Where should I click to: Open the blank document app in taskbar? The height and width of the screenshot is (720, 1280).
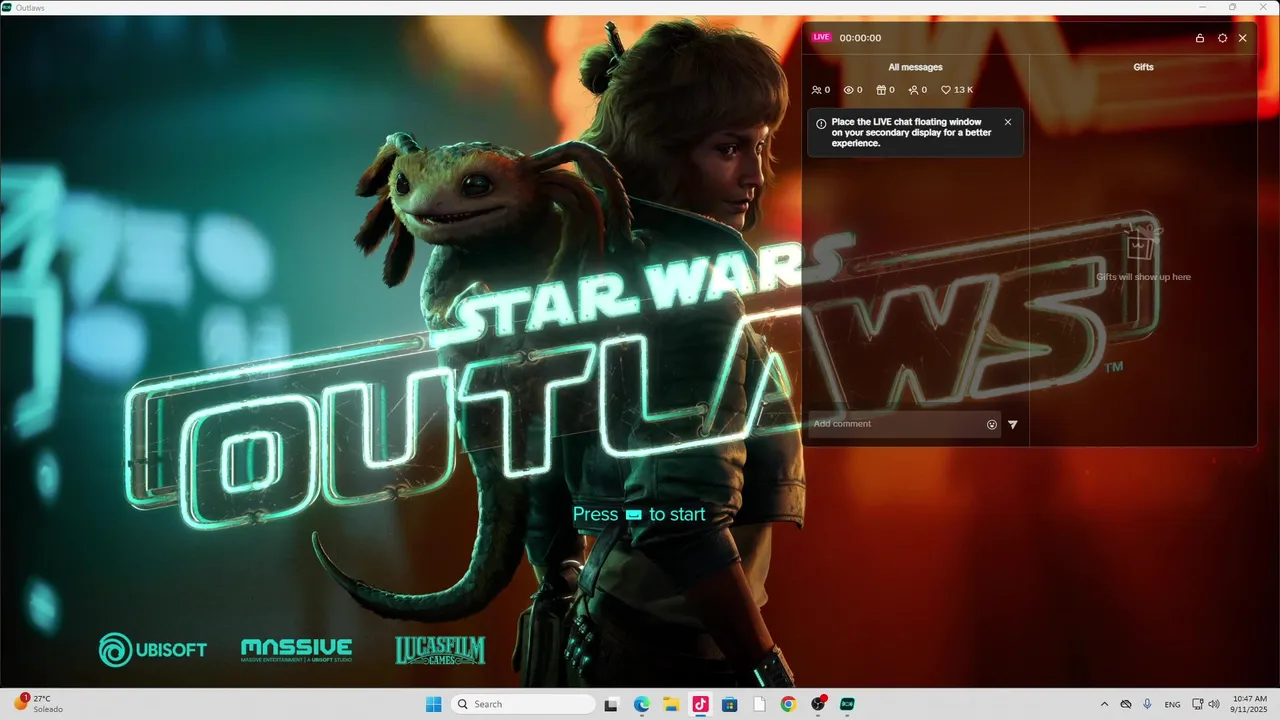(x=759, y=704)
